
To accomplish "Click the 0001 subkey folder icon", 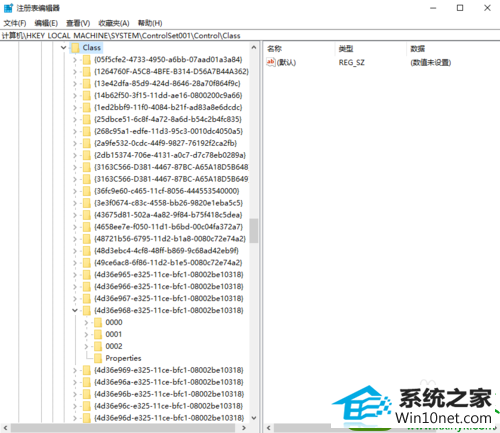I will pyautogui.click(x=98, y=334).
